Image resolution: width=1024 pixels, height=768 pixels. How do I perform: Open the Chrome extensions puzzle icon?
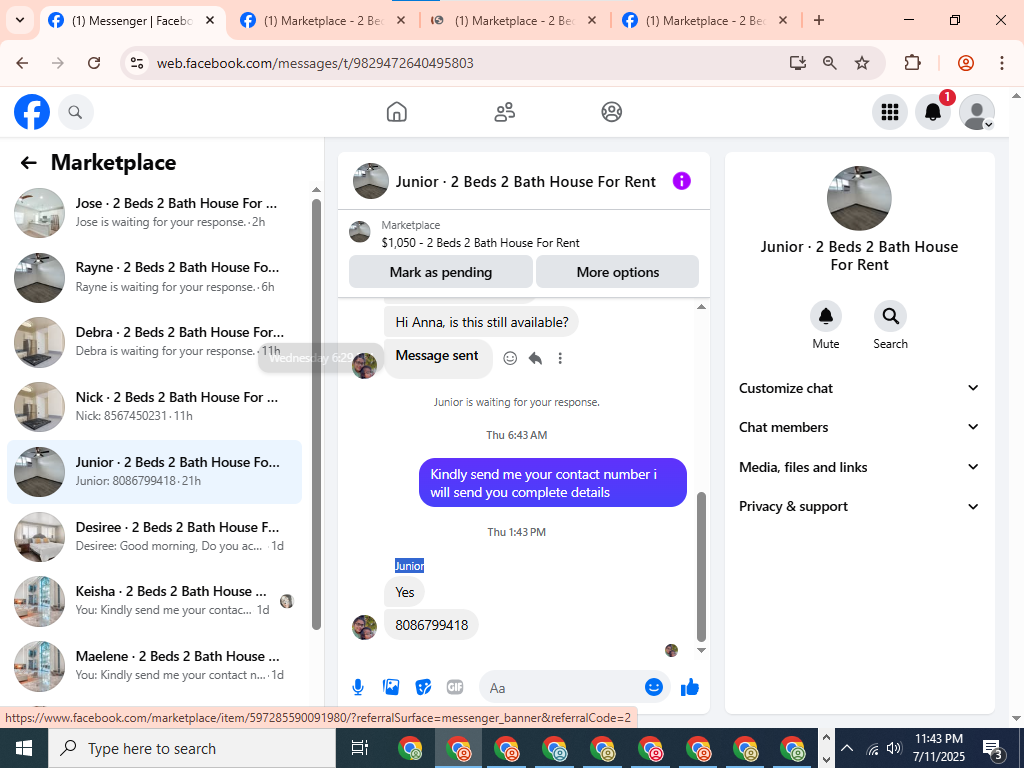coord(912,63)
